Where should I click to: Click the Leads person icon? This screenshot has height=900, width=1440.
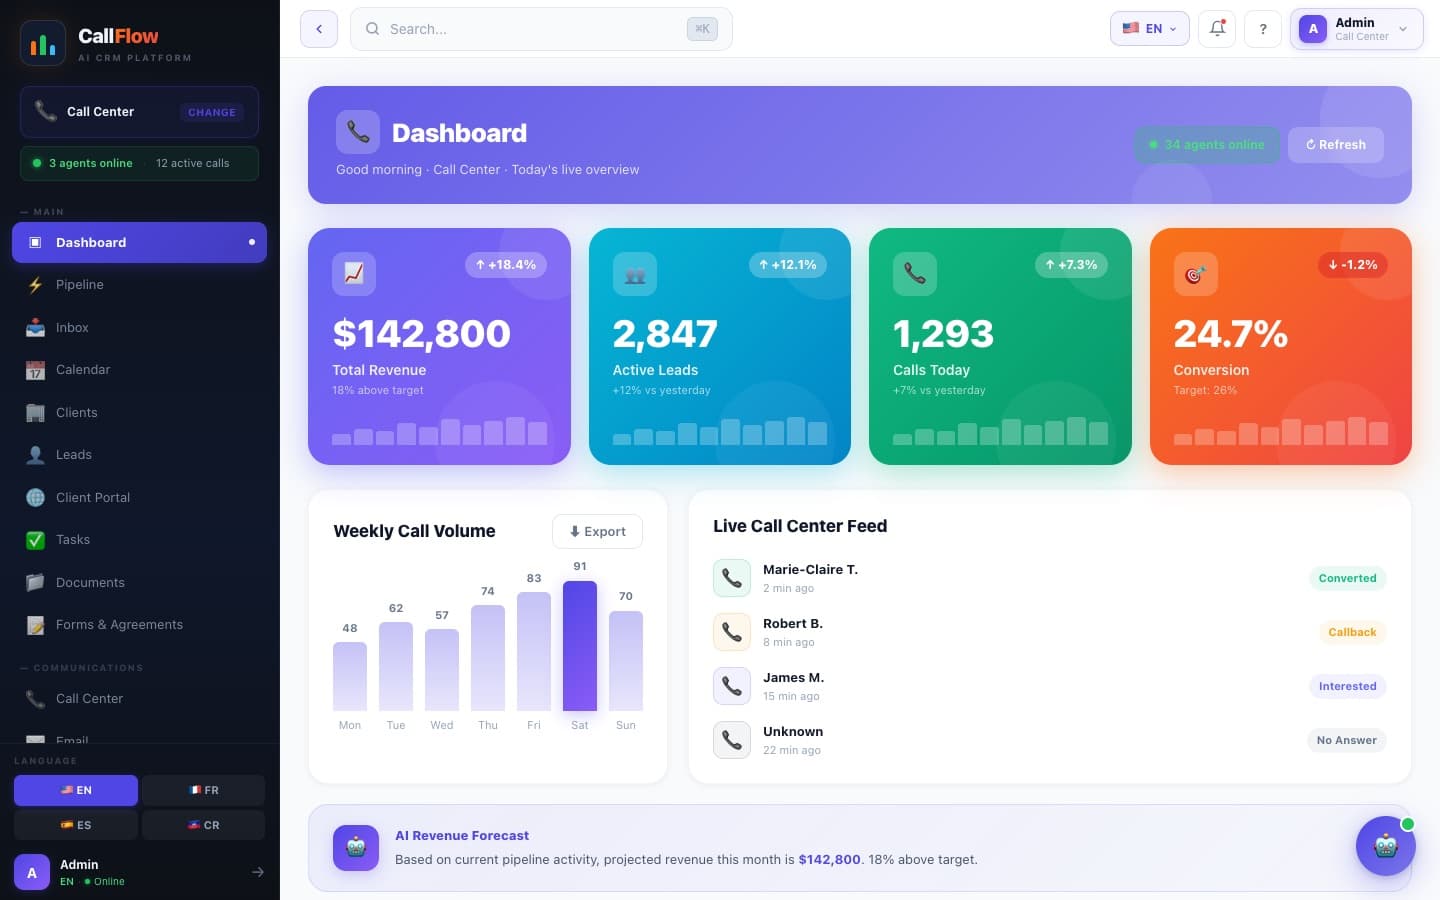[x=35, y=455]
